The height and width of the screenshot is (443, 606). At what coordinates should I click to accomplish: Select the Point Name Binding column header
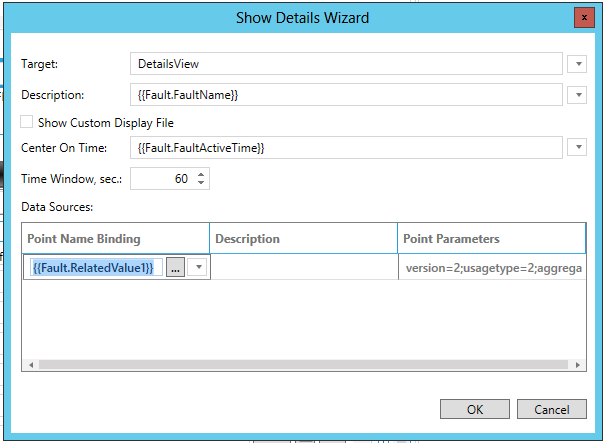115,239
